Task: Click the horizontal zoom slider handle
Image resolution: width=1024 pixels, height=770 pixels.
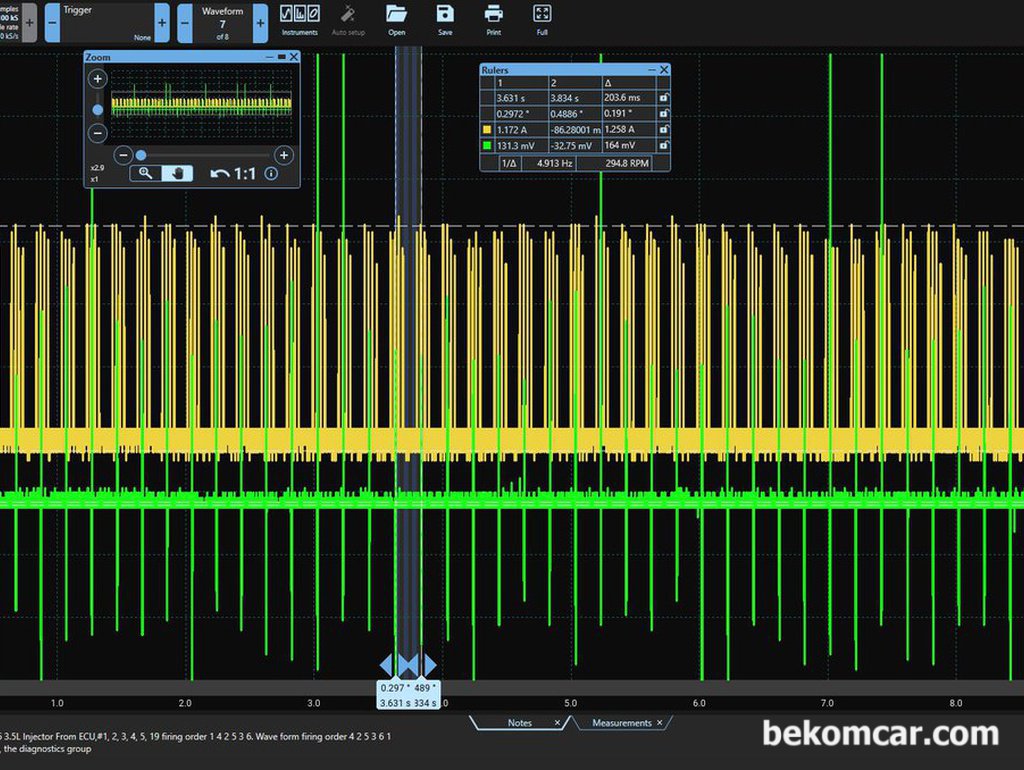Action: pyautogui.click(x=140, y=155)
